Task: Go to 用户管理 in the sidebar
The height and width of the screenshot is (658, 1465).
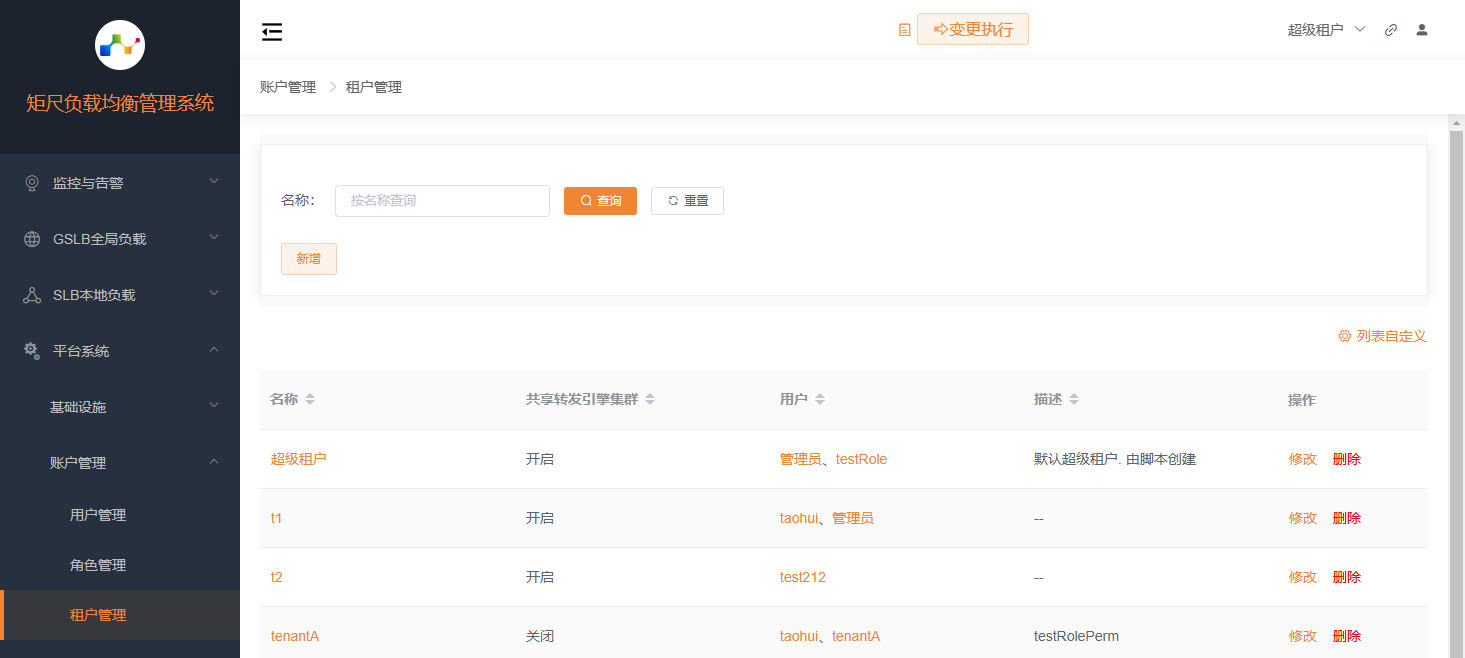Action: [x=98, y=515]
